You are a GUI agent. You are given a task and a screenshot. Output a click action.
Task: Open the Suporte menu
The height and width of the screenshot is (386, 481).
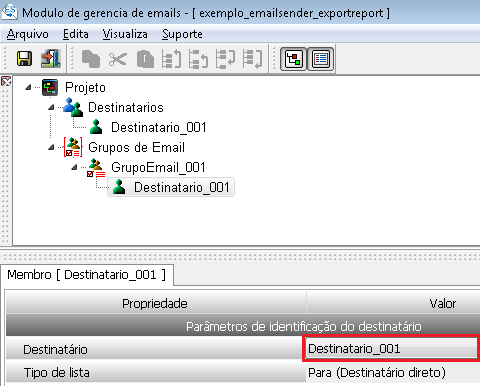click(x=182, y=34)
